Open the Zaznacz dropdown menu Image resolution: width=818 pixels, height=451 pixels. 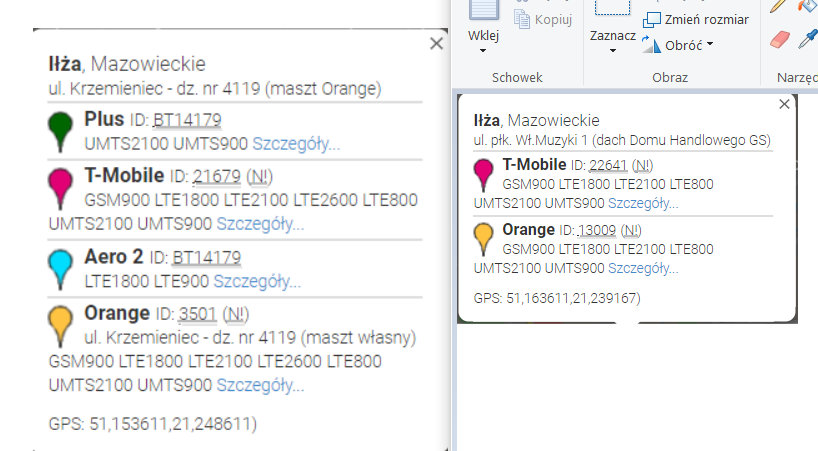click(613, 50)
